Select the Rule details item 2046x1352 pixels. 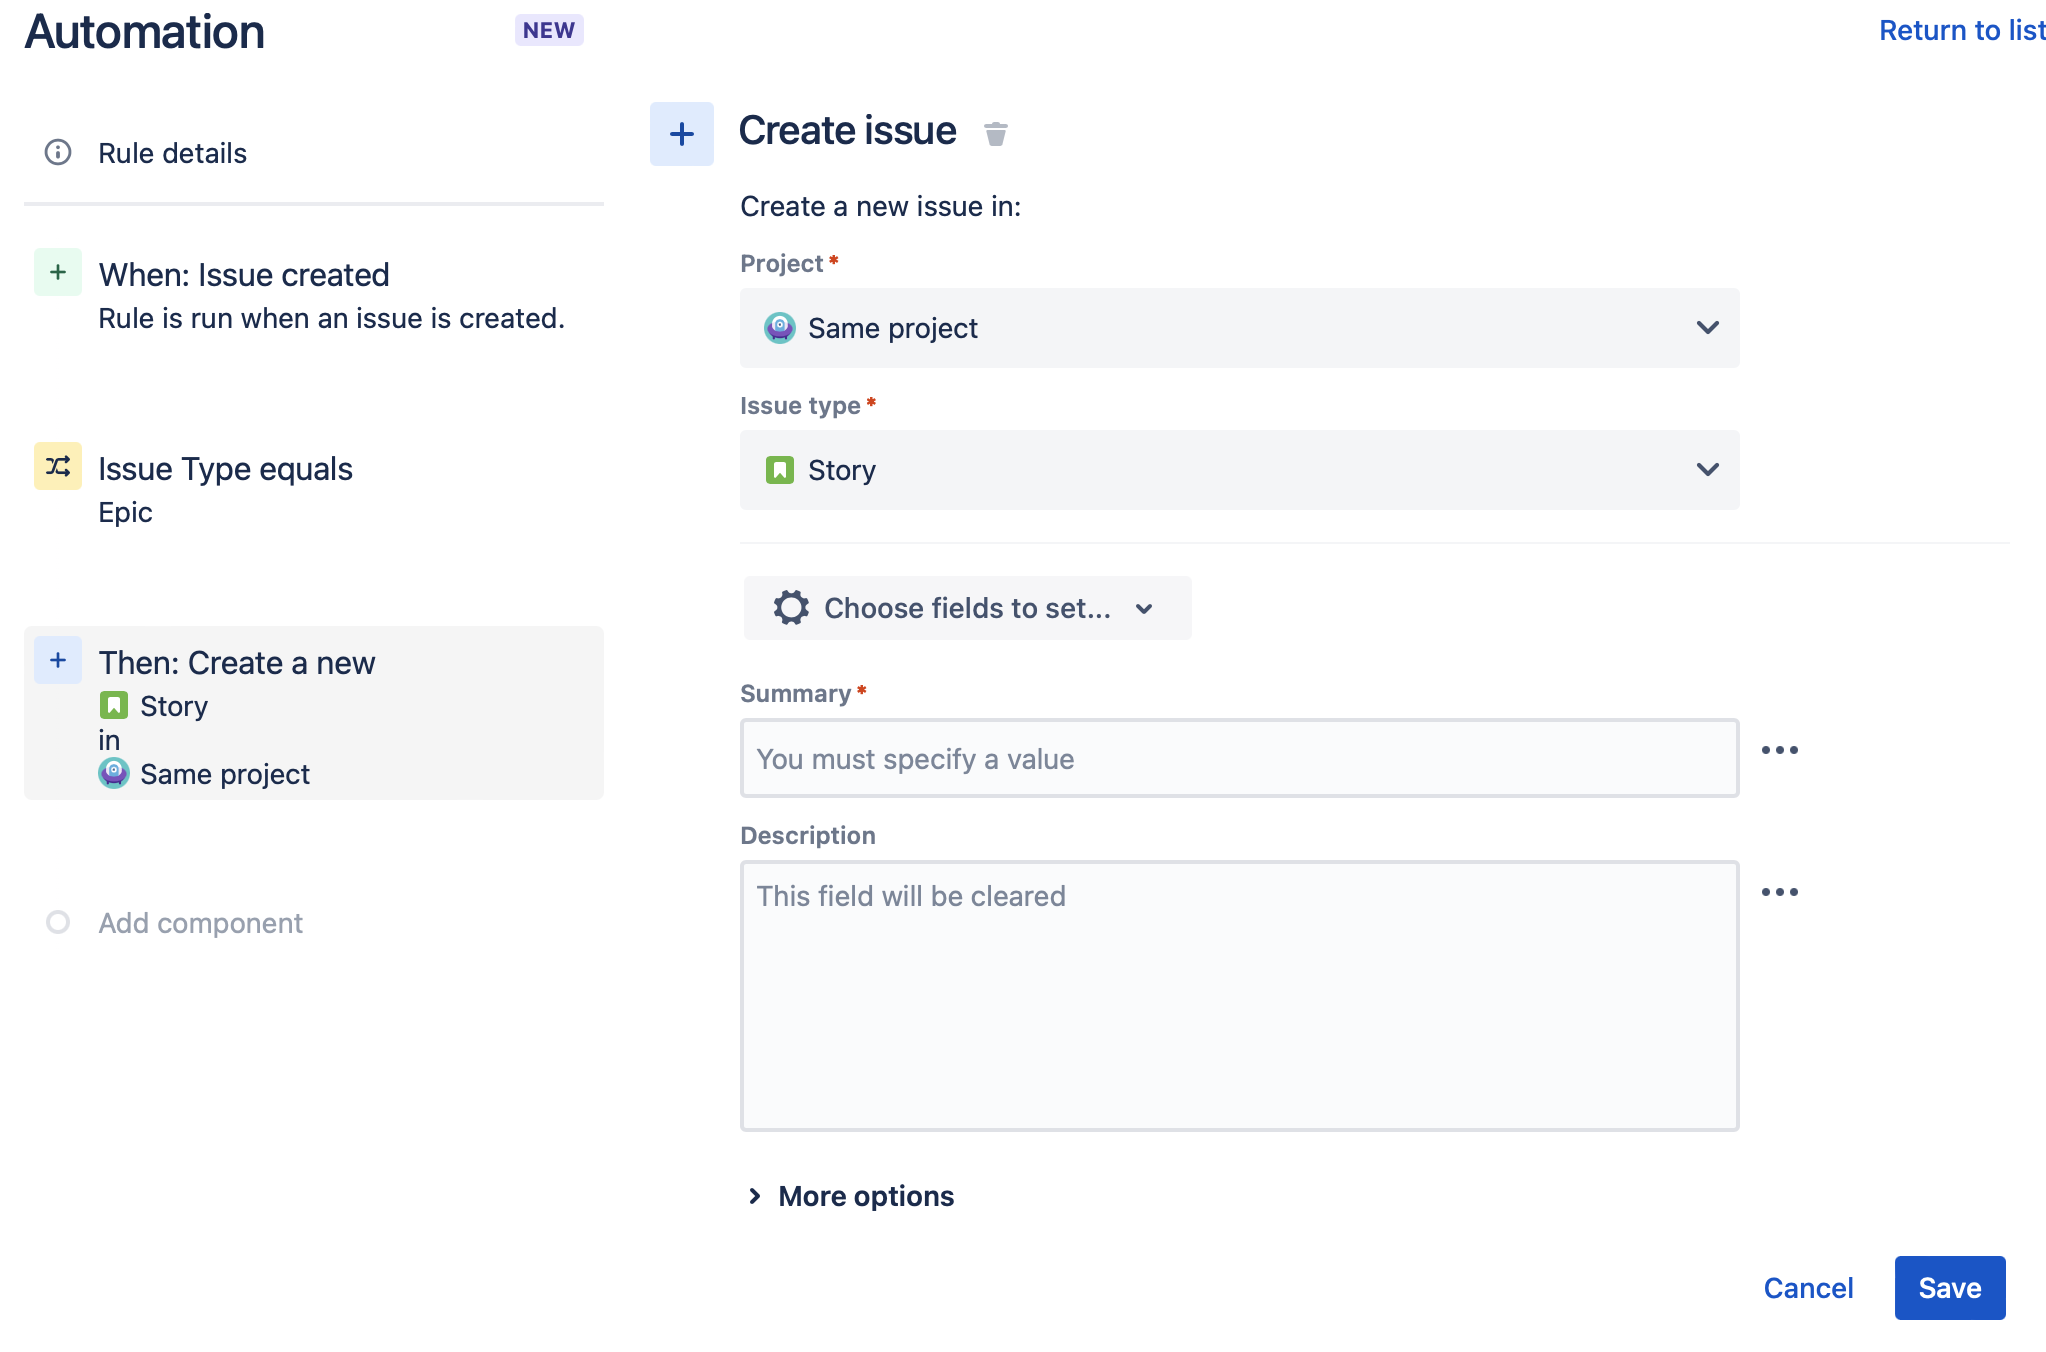172,153
